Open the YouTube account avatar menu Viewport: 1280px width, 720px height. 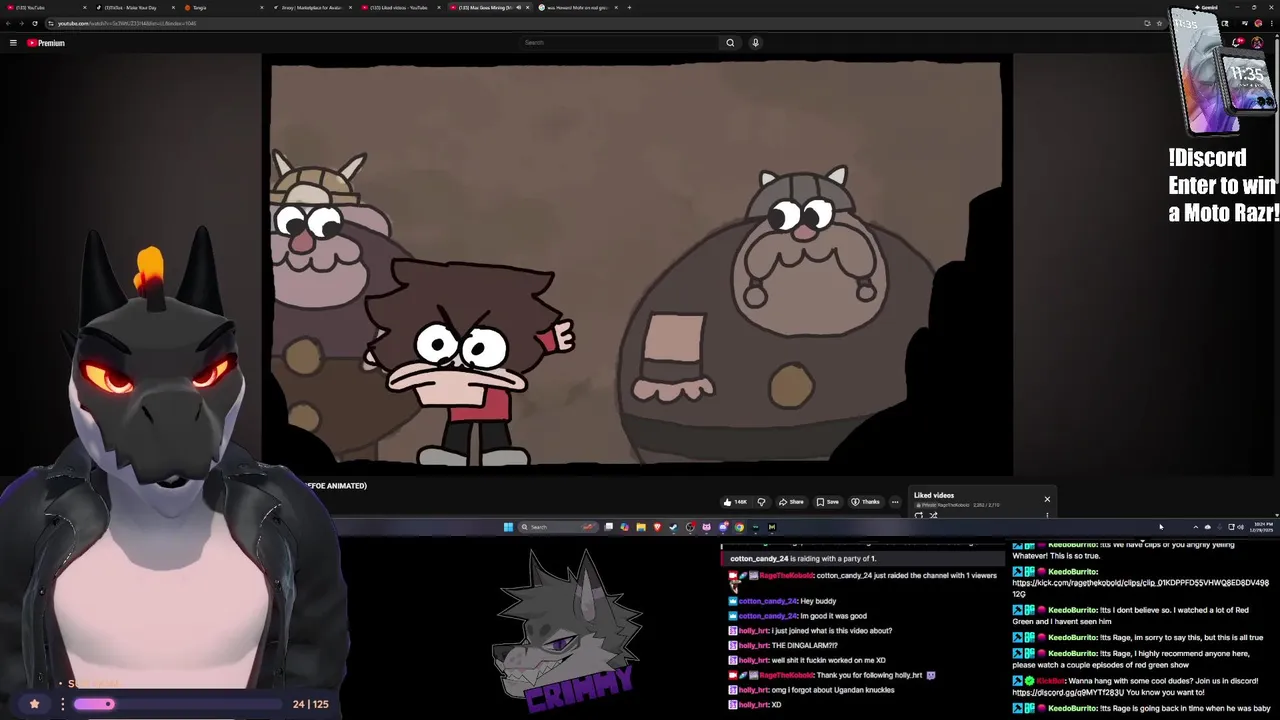[1257, 42]
